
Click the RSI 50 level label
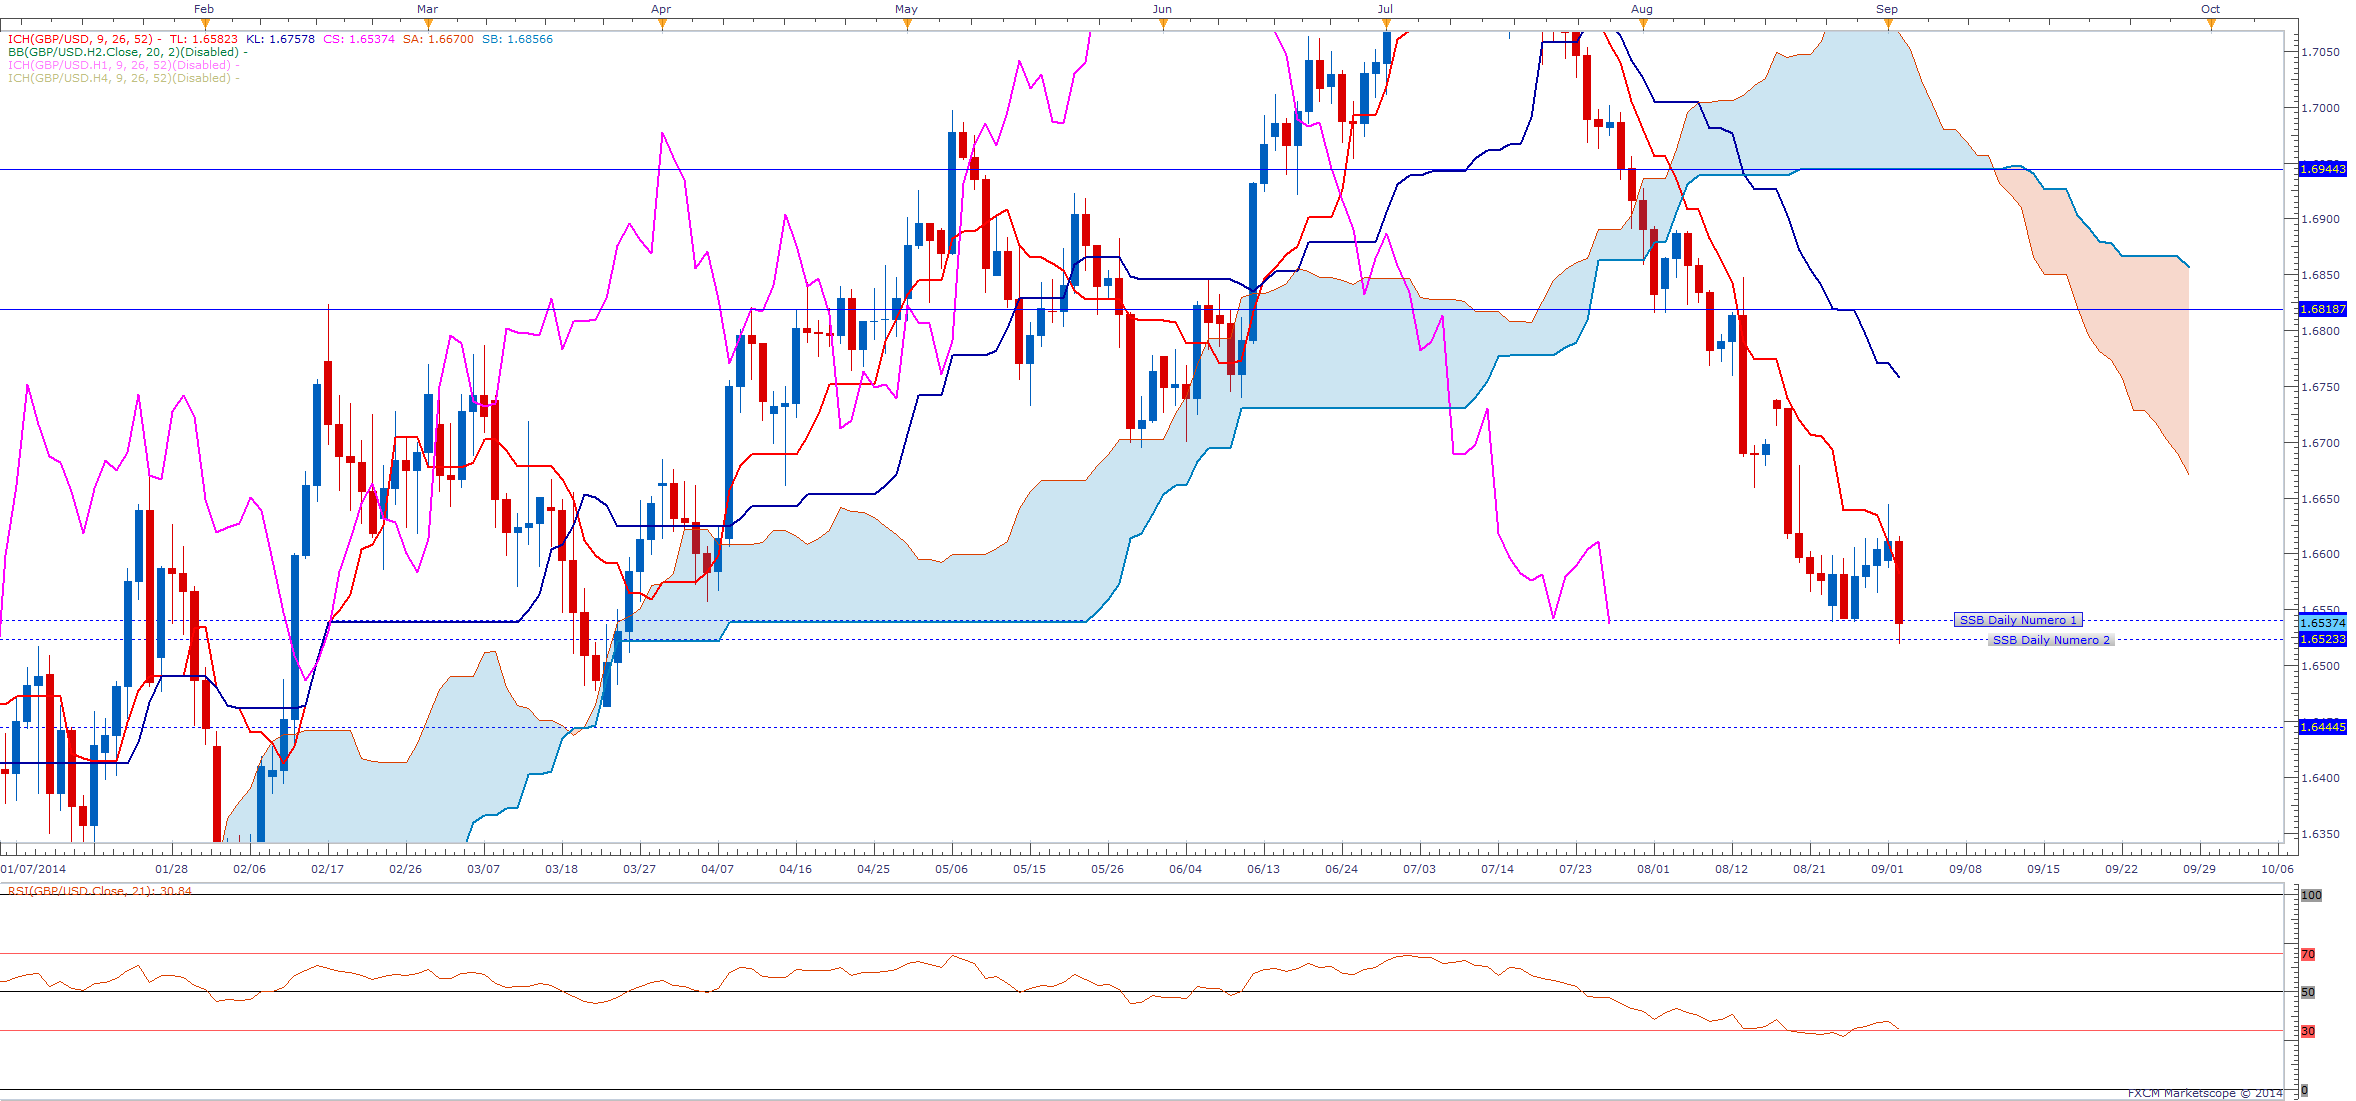[2308, 992]
